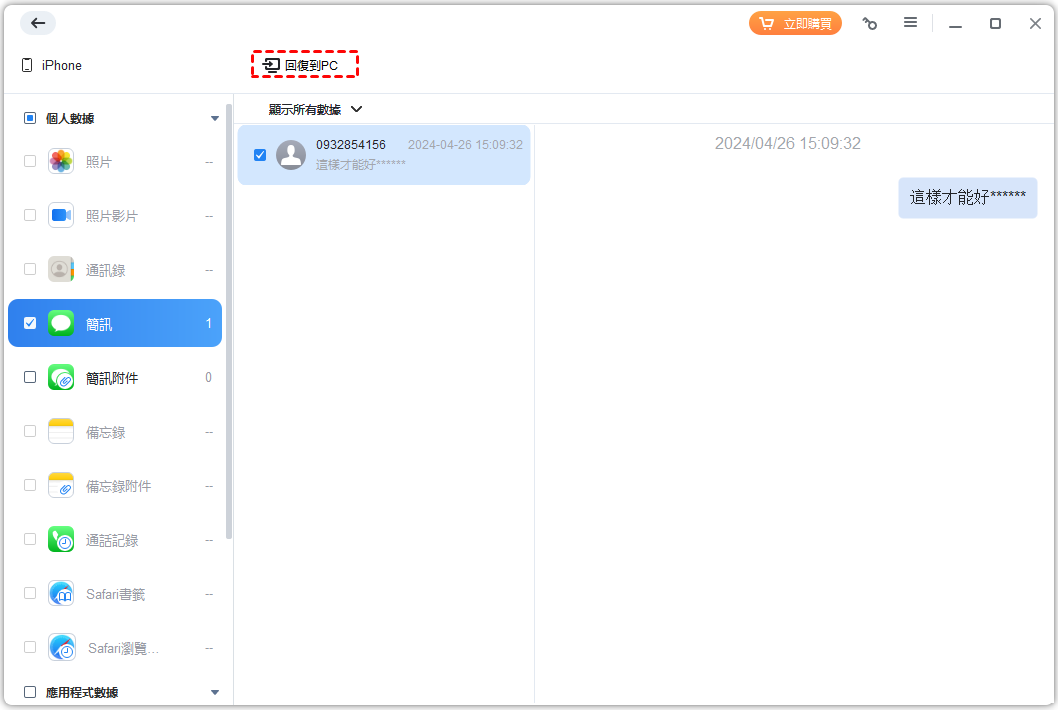Click the 通訊錄 contacts icon
Viewport: 1058px width, 710px height.
pos(61,270)
